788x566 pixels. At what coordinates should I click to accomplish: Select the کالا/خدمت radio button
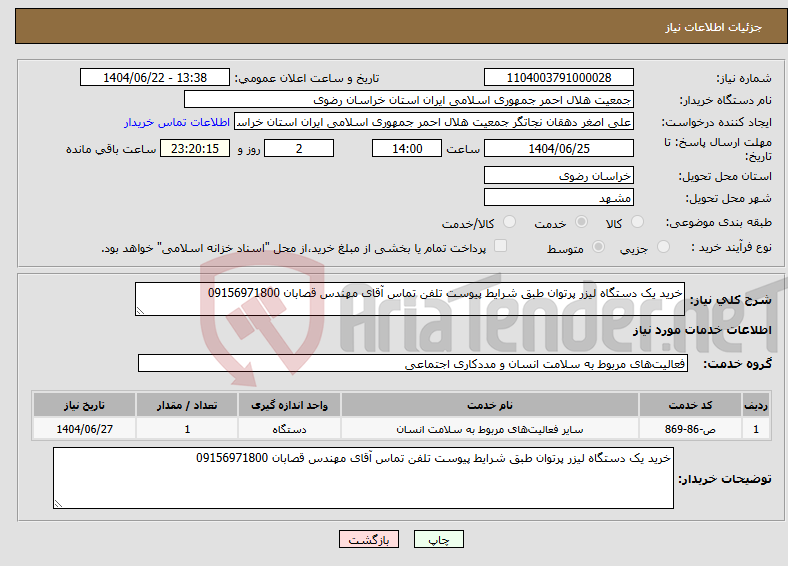click(x=509, y=222)
